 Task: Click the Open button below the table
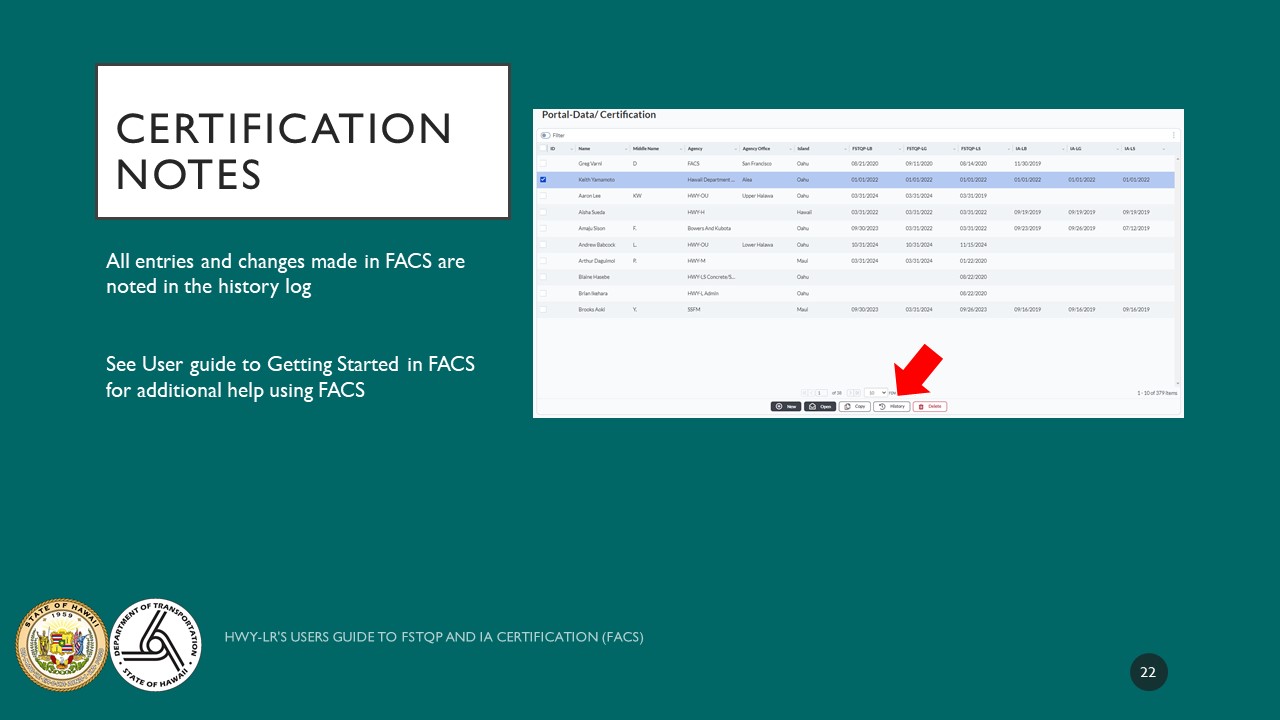[x=820, y=406]
